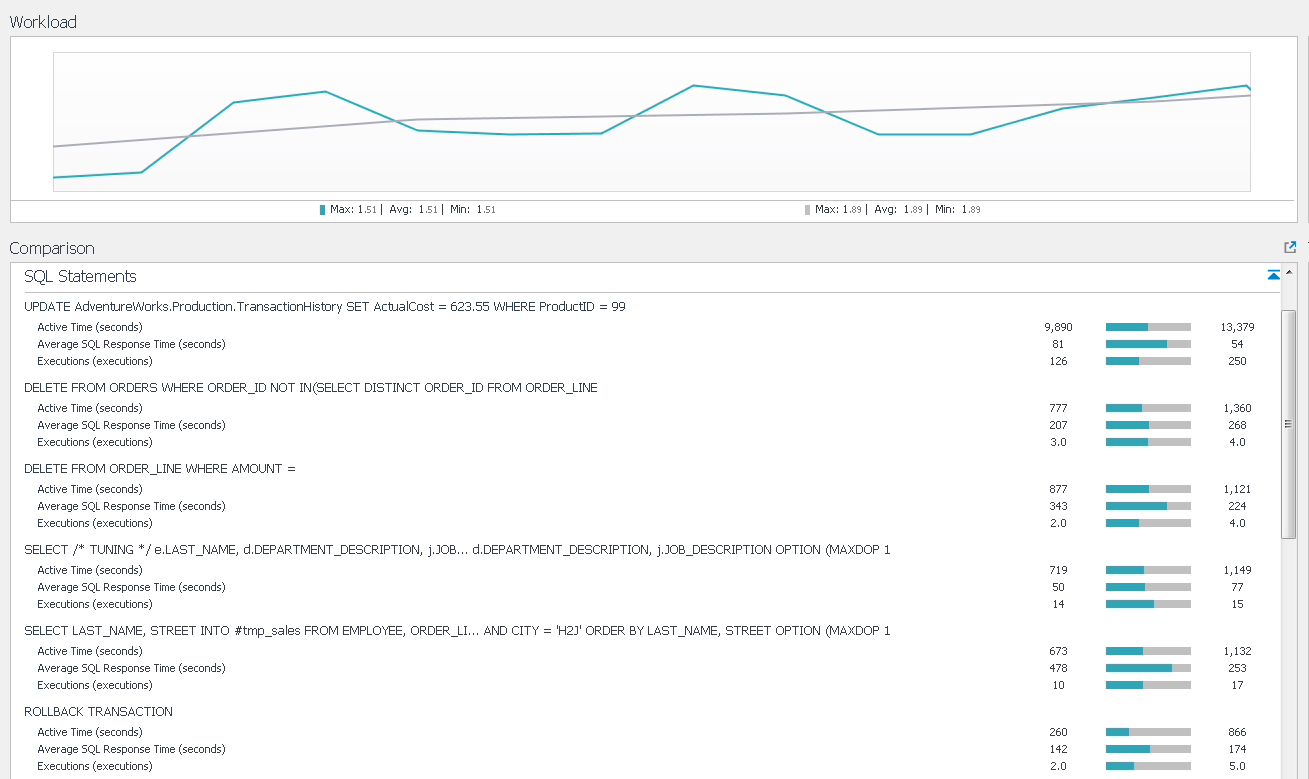1309x779 pixels.
Task: Click the Comparison section title
Action: pyautogui.click(x=52, y=248)
